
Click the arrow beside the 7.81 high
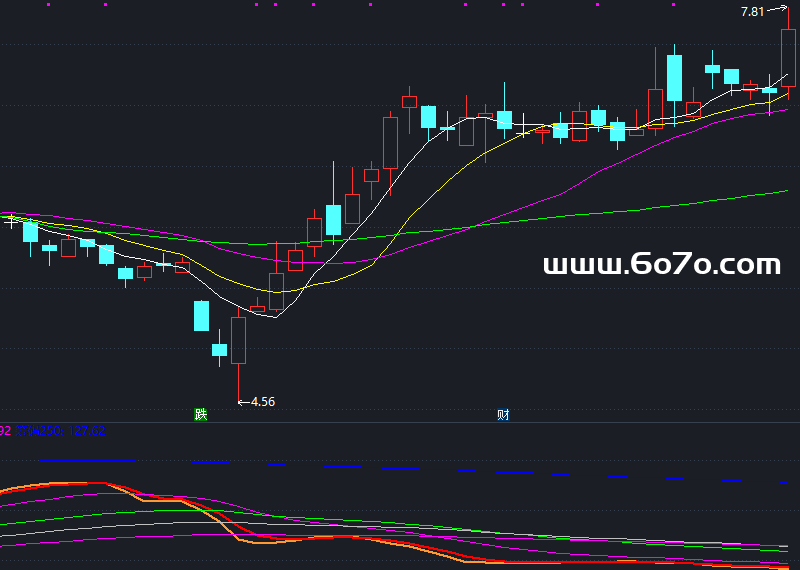[x=776, y=10]
